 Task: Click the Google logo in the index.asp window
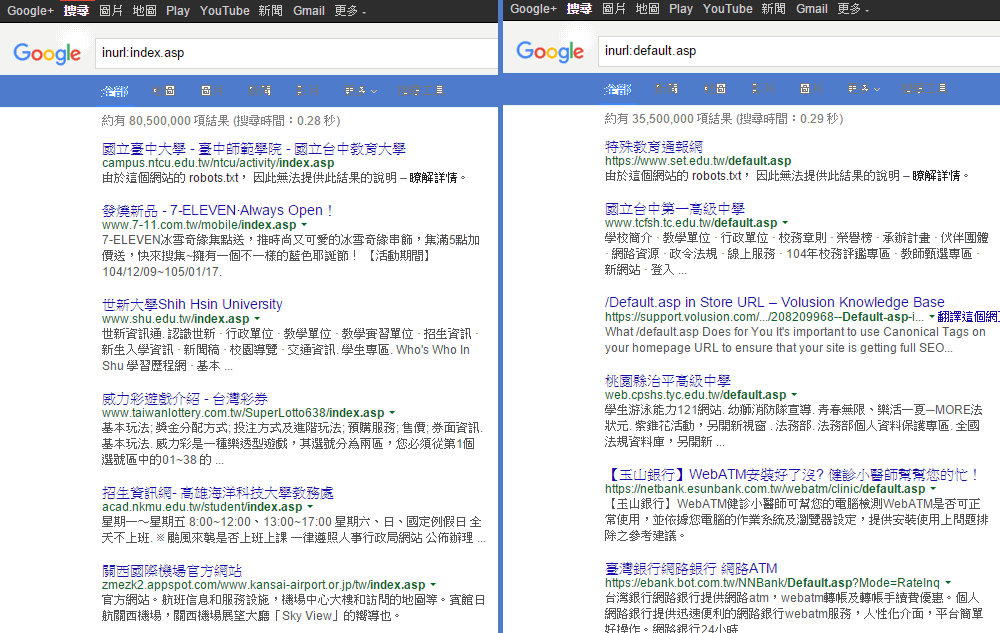click(47, 54)
